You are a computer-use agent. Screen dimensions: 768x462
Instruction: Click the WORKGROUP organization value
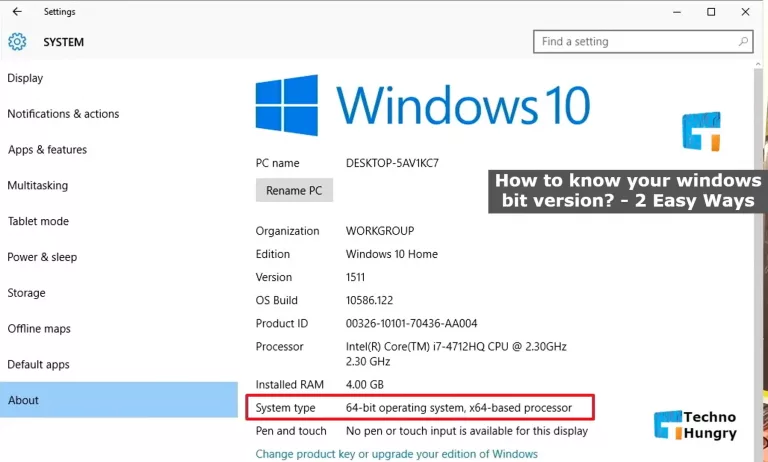tap(380, 231)
